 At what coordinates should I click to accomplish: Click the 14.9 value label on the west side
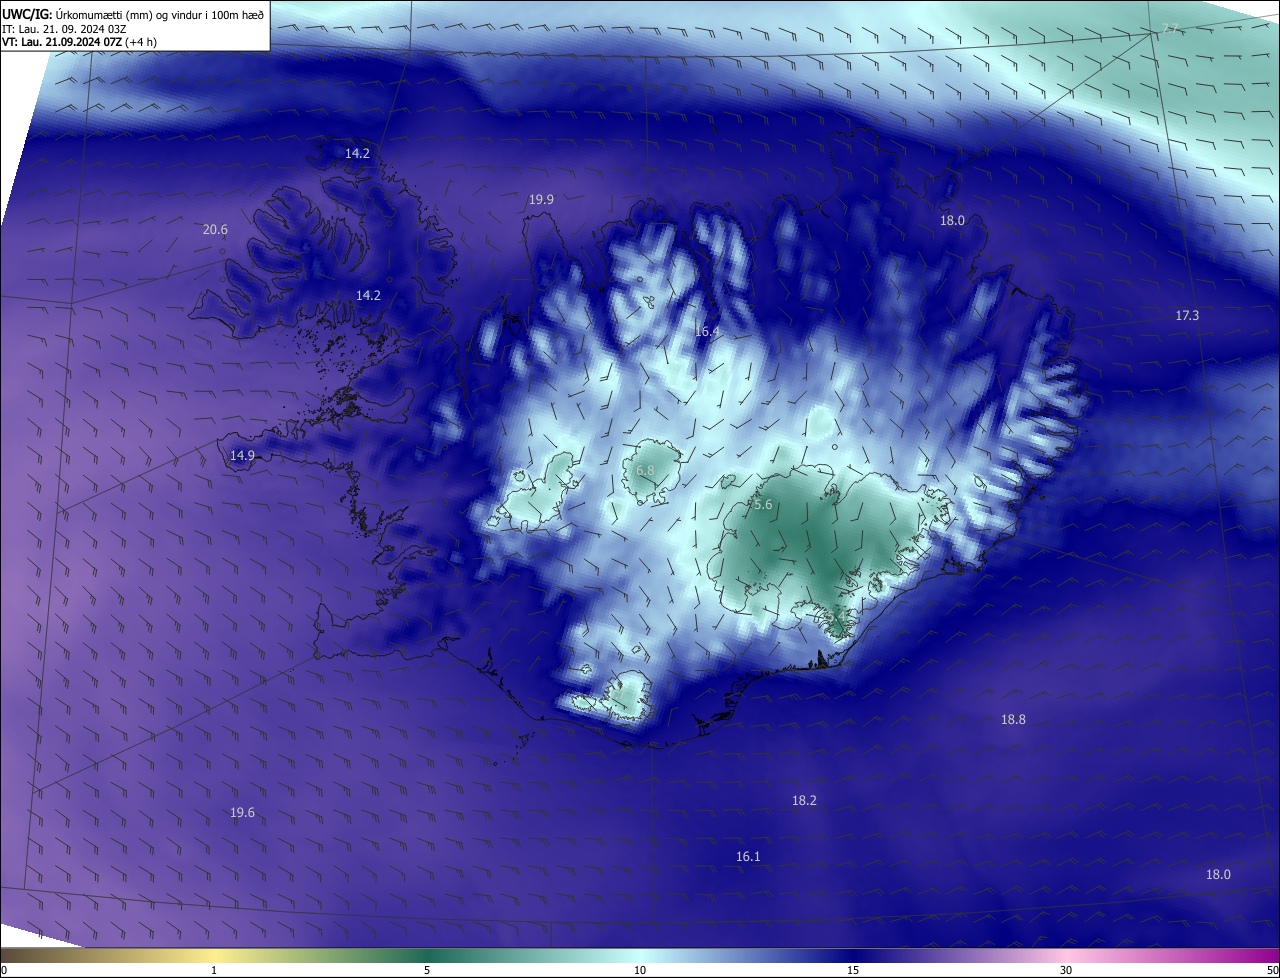click(x=242, y=456)
